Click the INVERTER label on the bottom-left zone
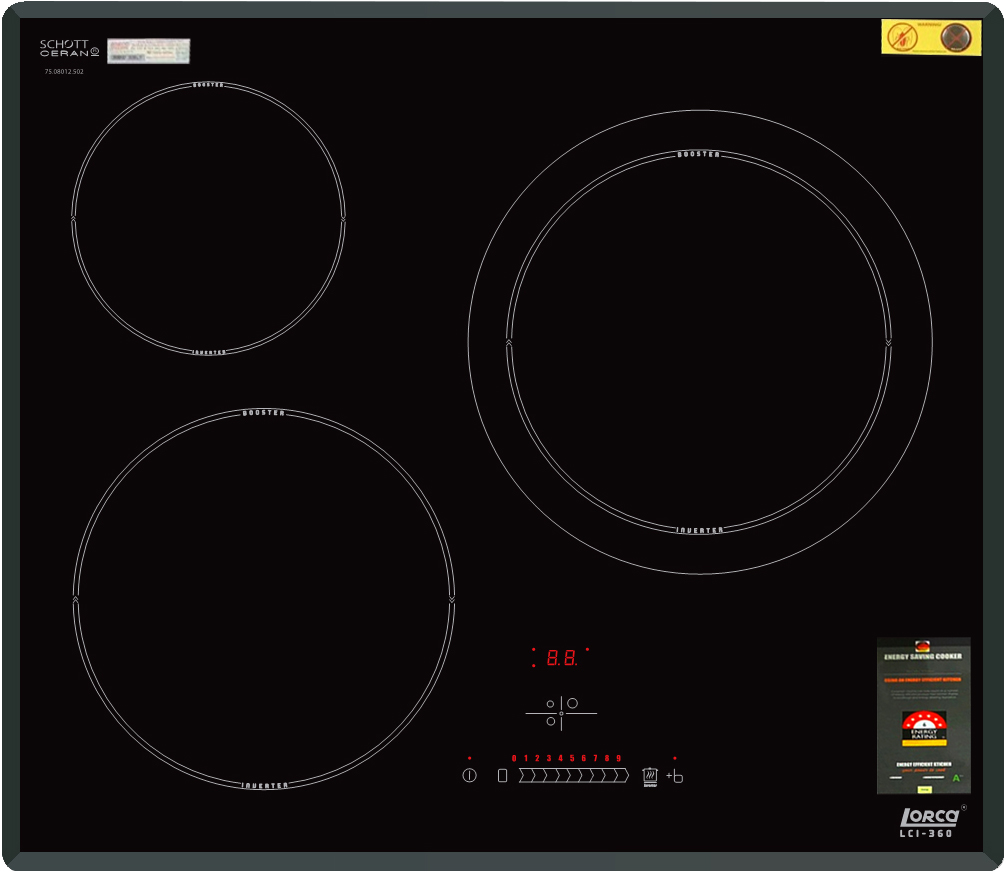This screenshot has width=1006, height=873. pos(264,785)
